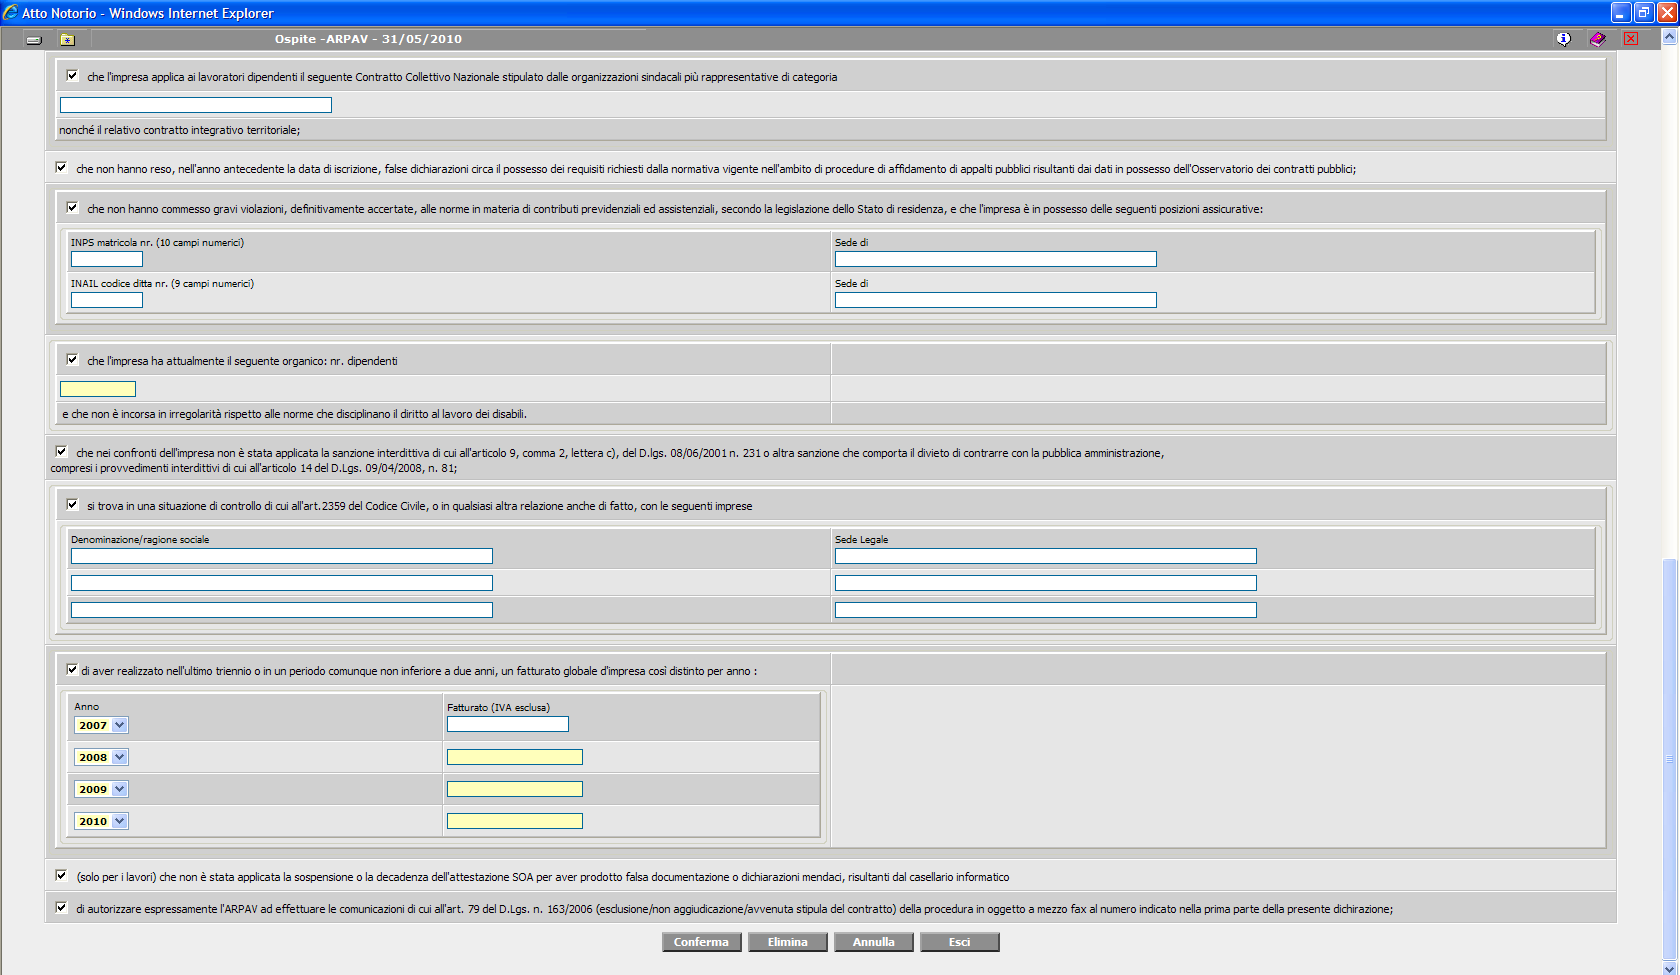Screen dimensions: 1680x975
Task: Click the 'Sede Legale' label
Action: coord(862,539)
